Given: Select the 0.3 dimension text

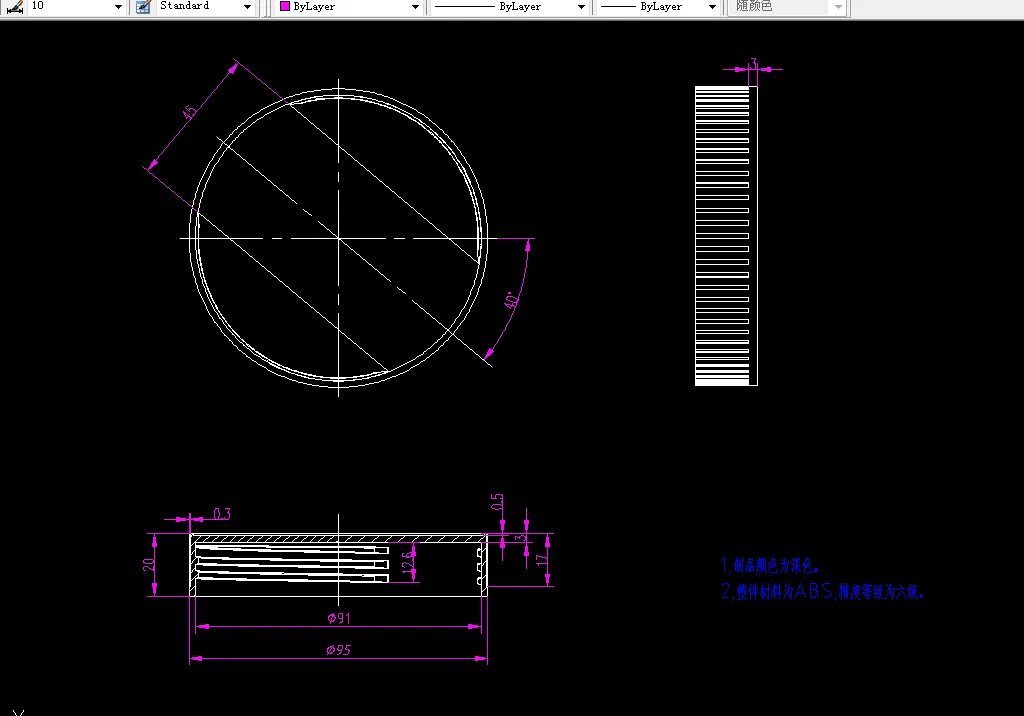Looking at the screenshot, I should click(222, 514).
